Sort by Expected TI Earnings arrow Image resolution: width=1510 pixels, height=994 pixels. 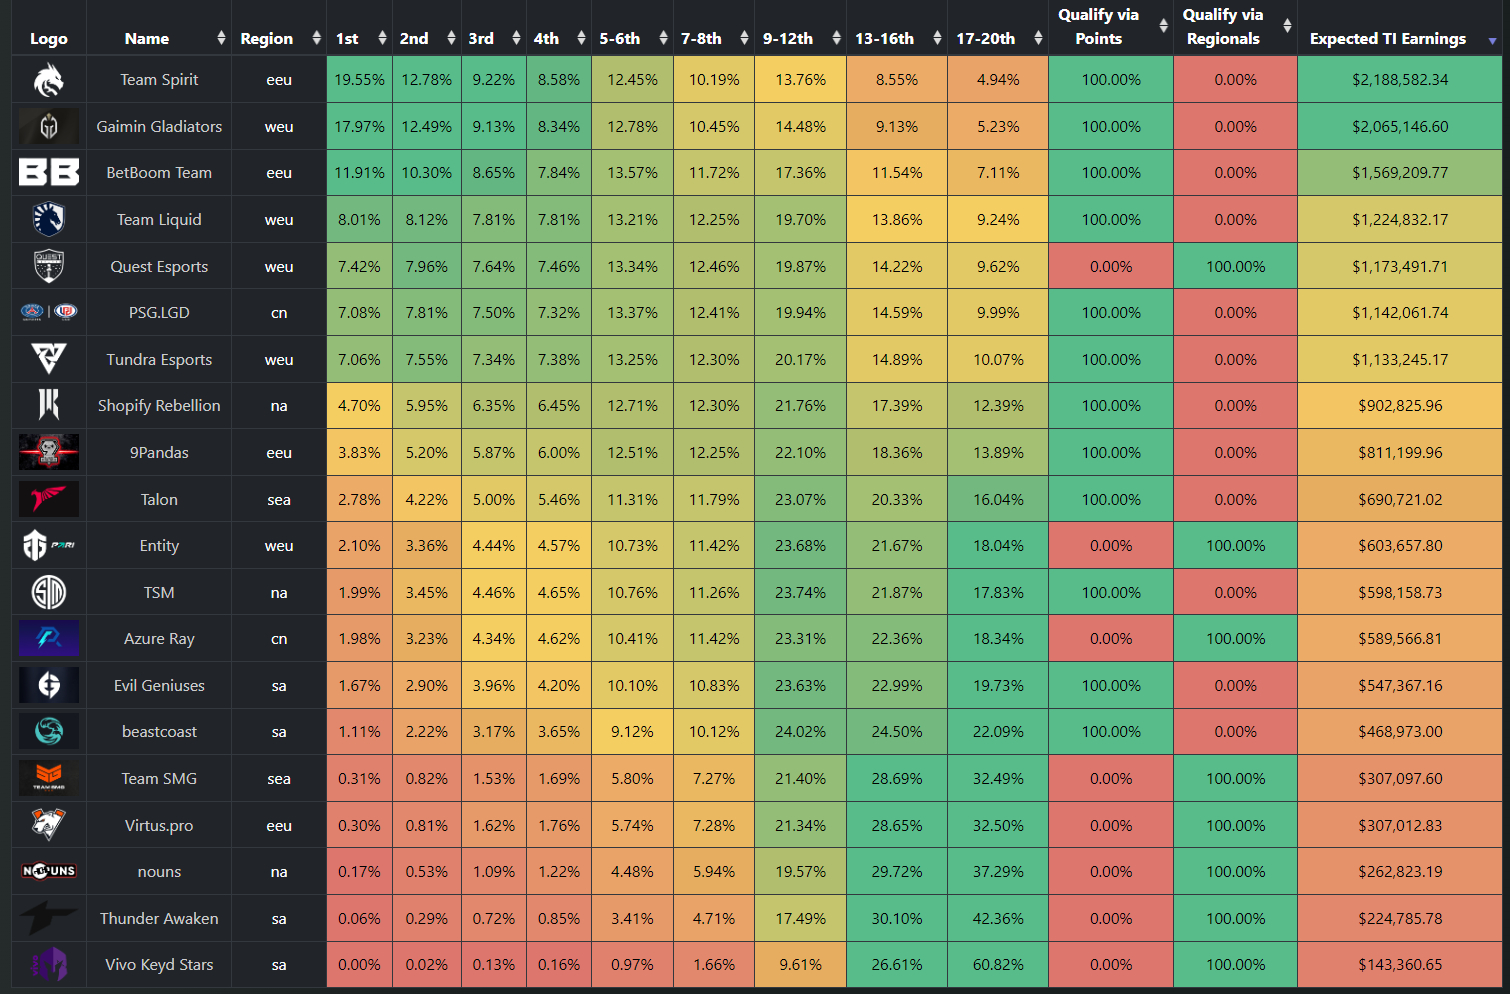(1492, 40)
